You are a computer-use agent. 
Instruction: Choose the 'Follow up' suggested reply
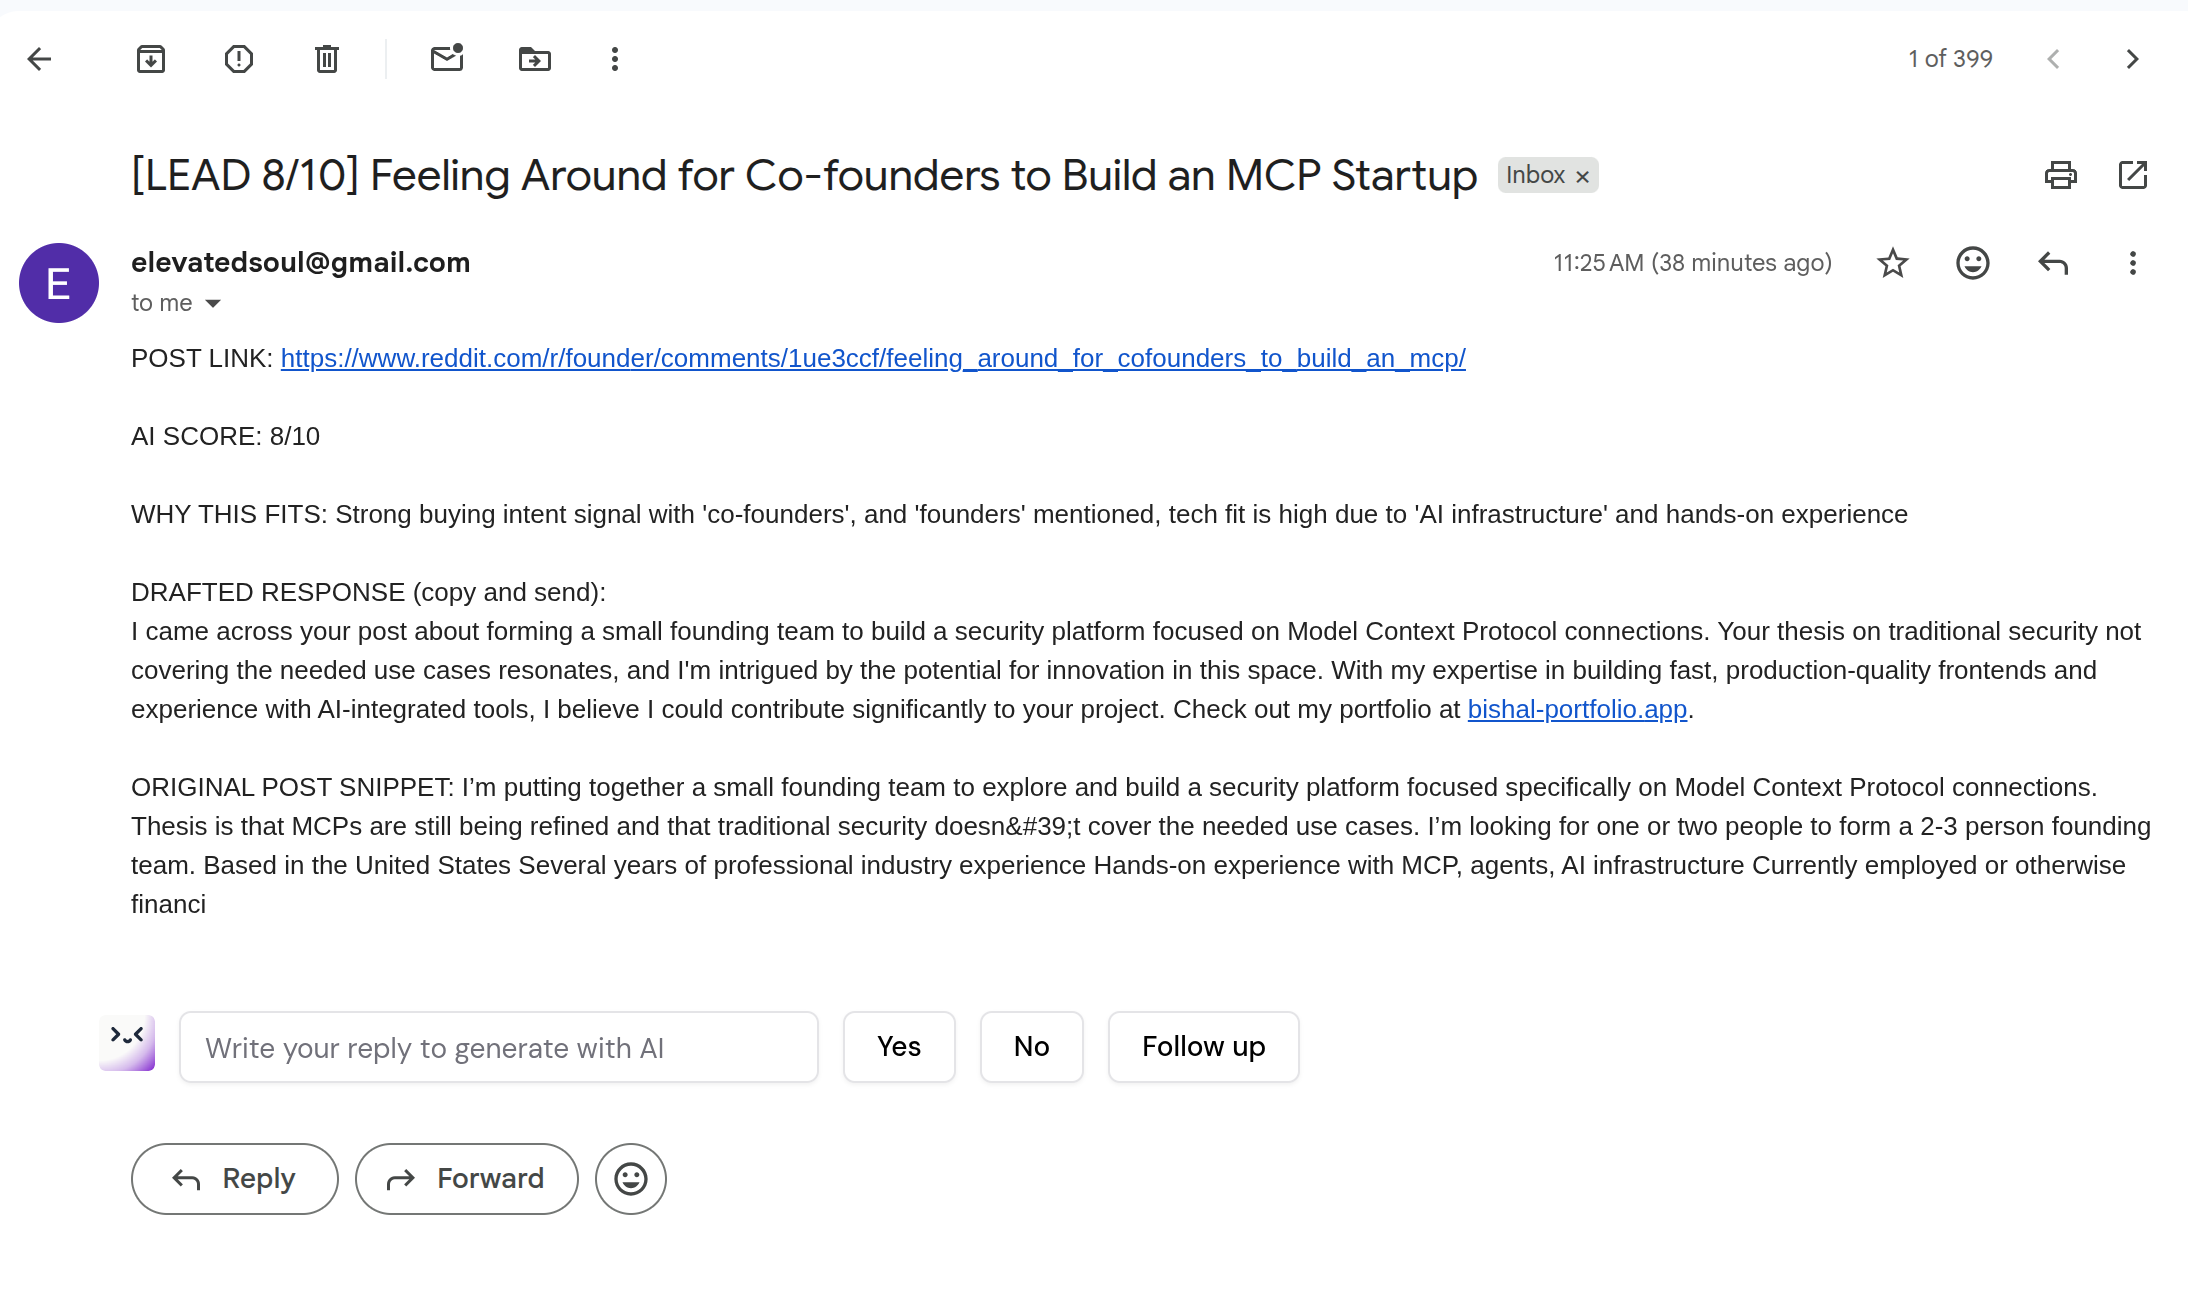tap(1203, 1047)
